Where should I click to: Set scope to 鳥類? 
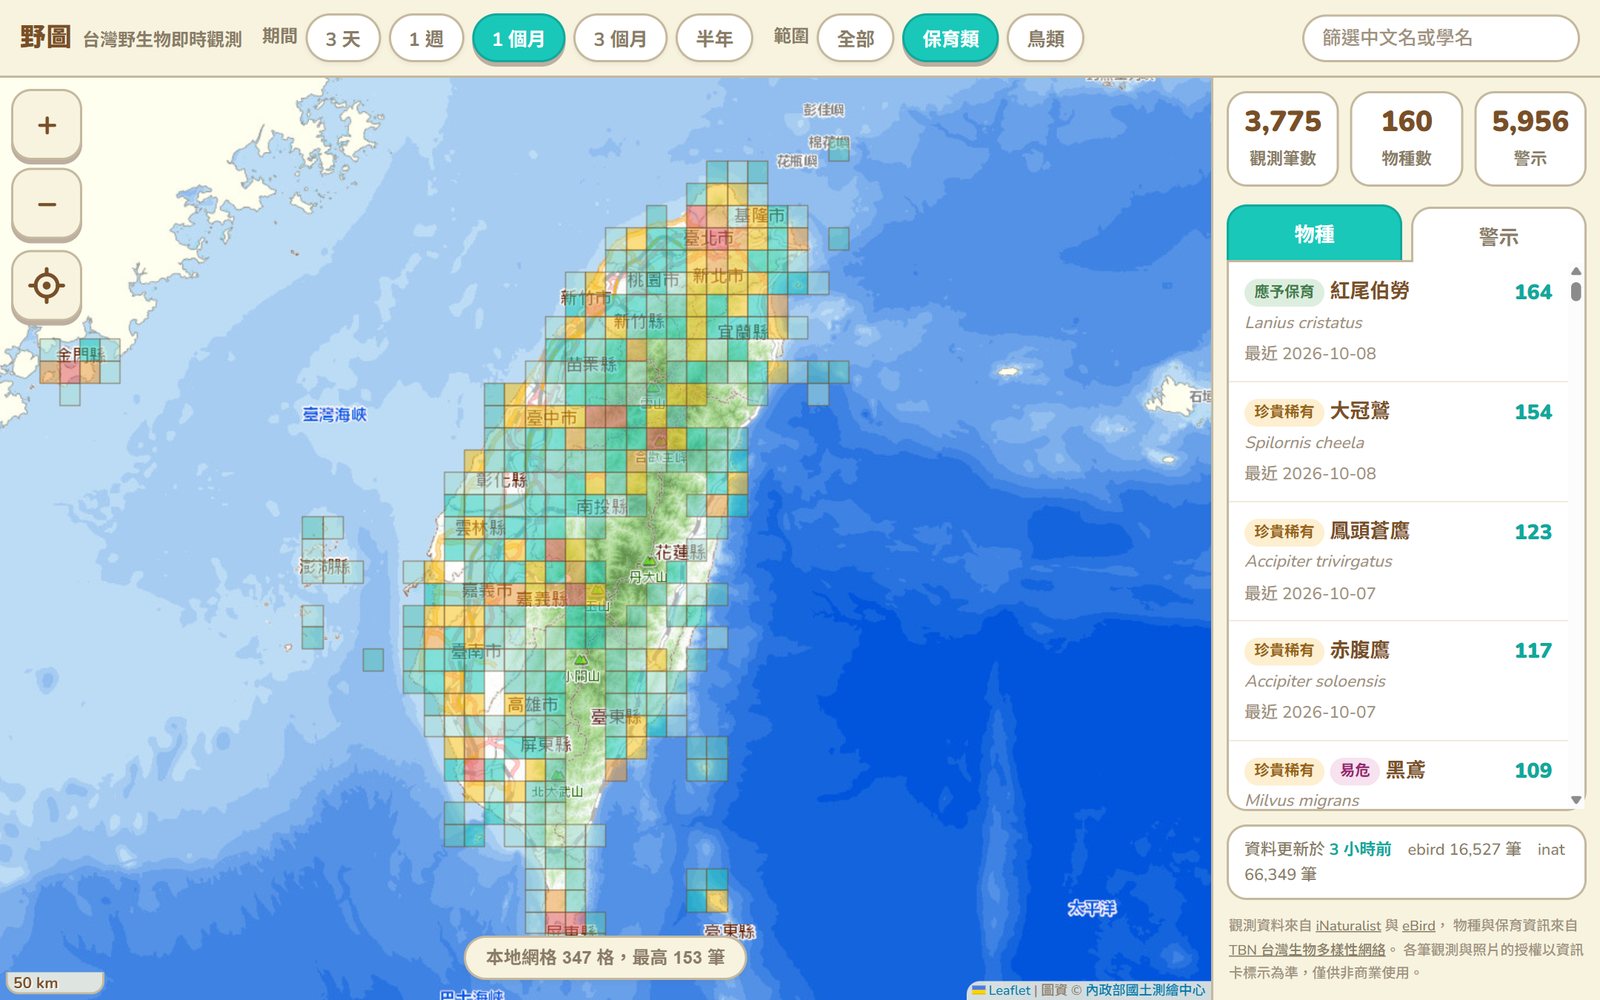[1046, 39]
